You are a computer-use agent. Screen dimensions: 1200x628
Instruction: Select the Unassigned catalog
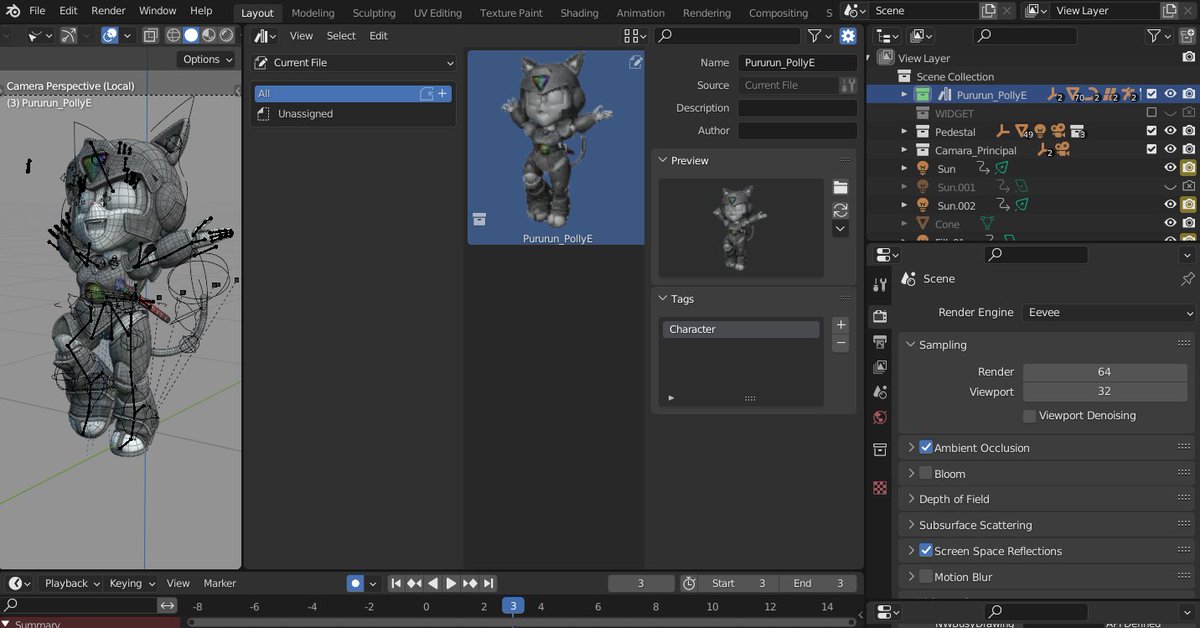pos(354,114)
